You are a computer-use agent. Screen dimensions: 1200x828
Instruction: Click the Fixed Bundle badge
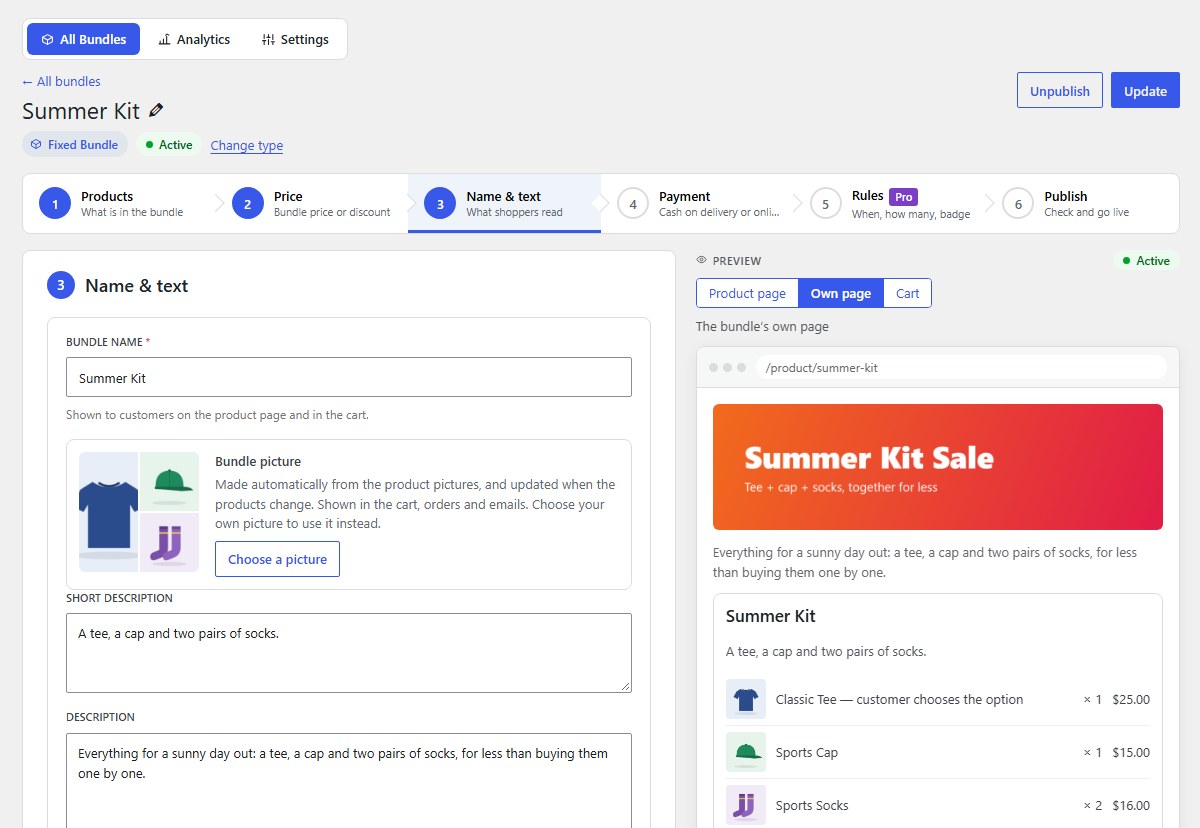tap(75, 144)
